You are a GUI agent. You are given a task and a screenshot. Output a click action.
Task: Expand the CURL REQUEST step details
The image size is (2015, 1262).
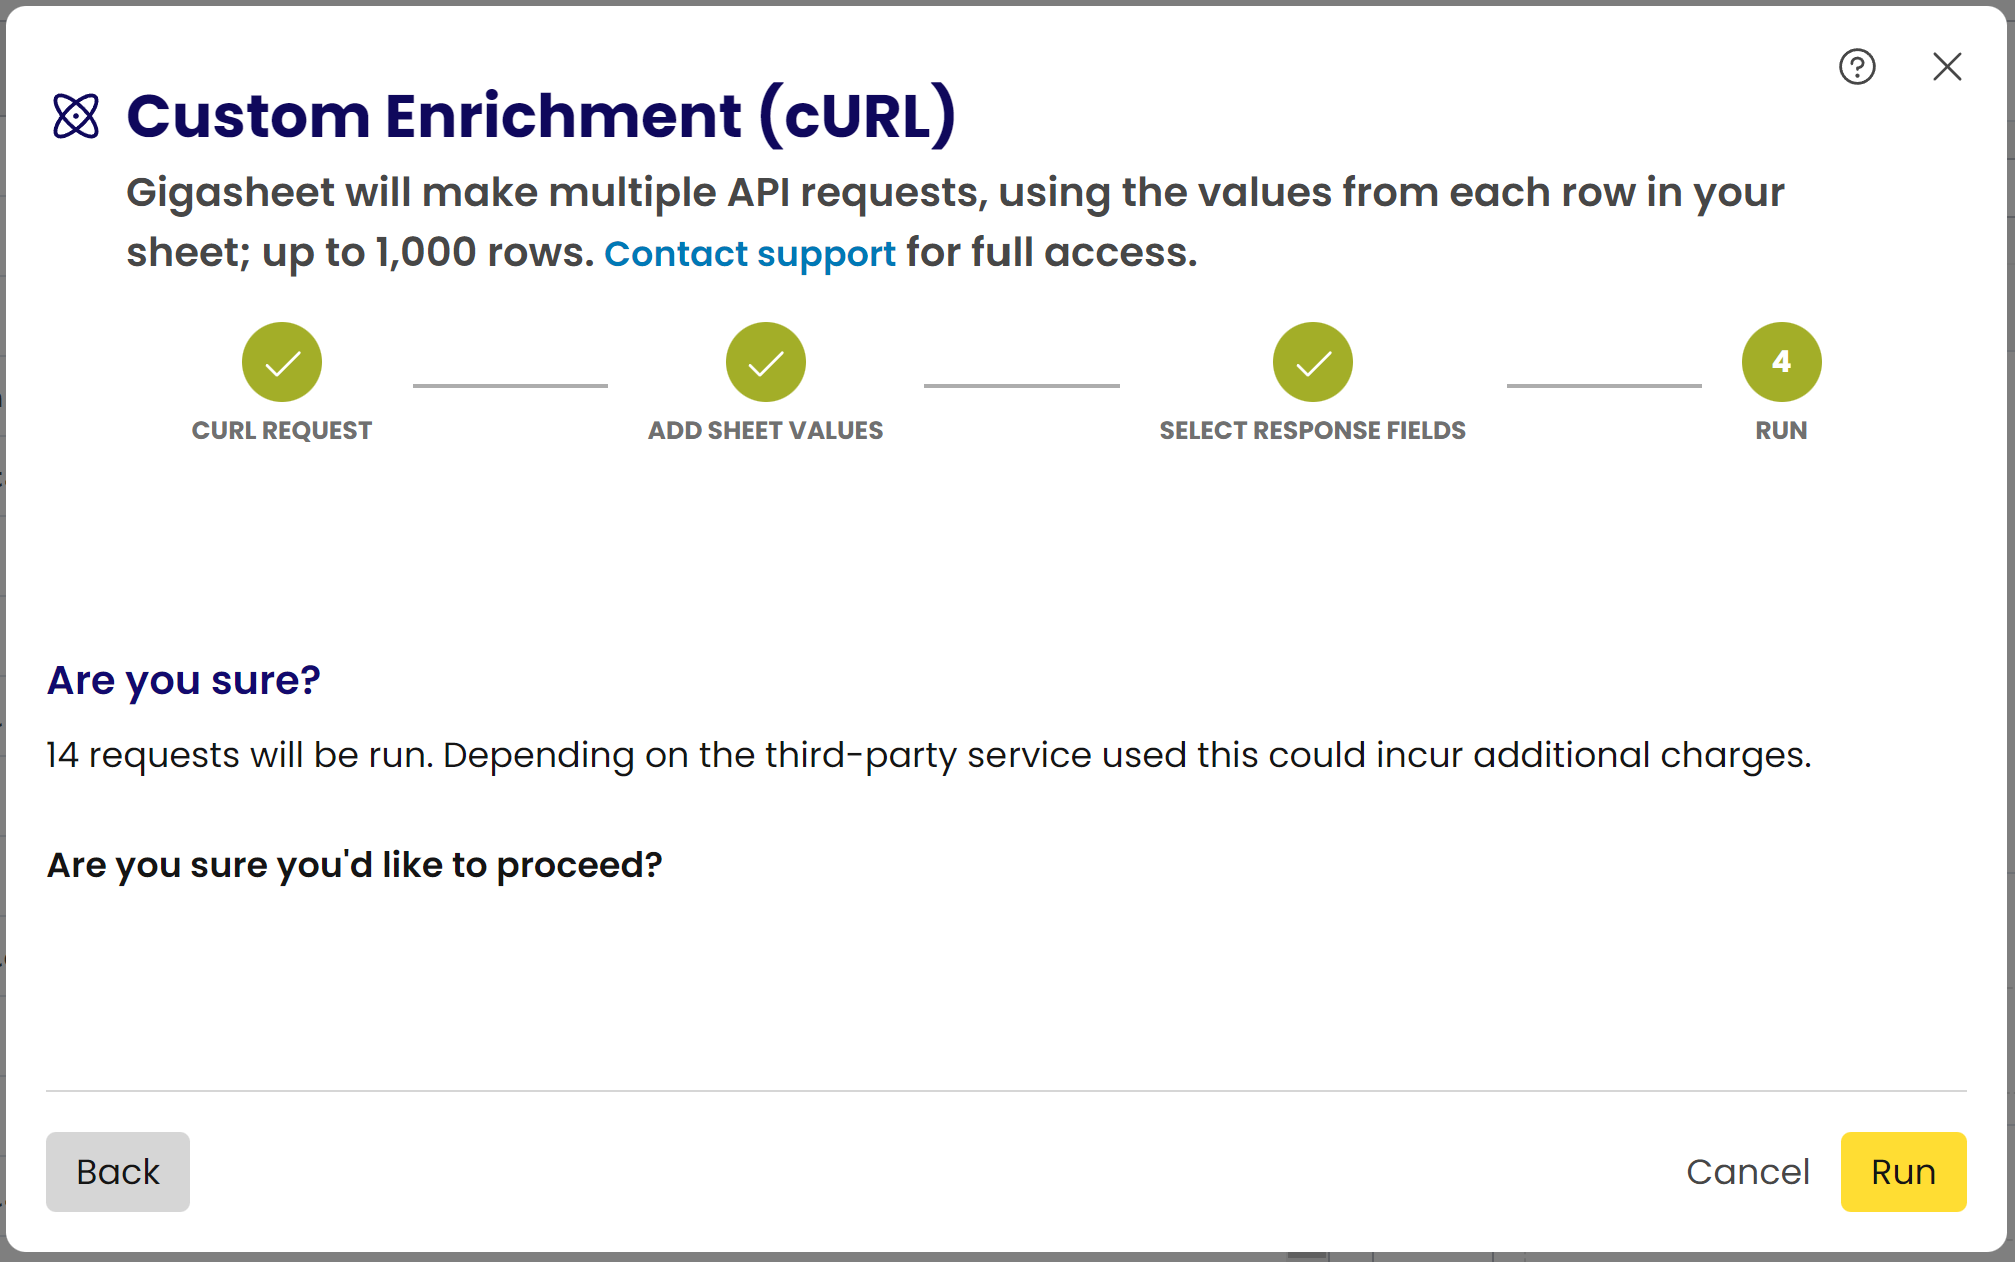click(282, 361)
